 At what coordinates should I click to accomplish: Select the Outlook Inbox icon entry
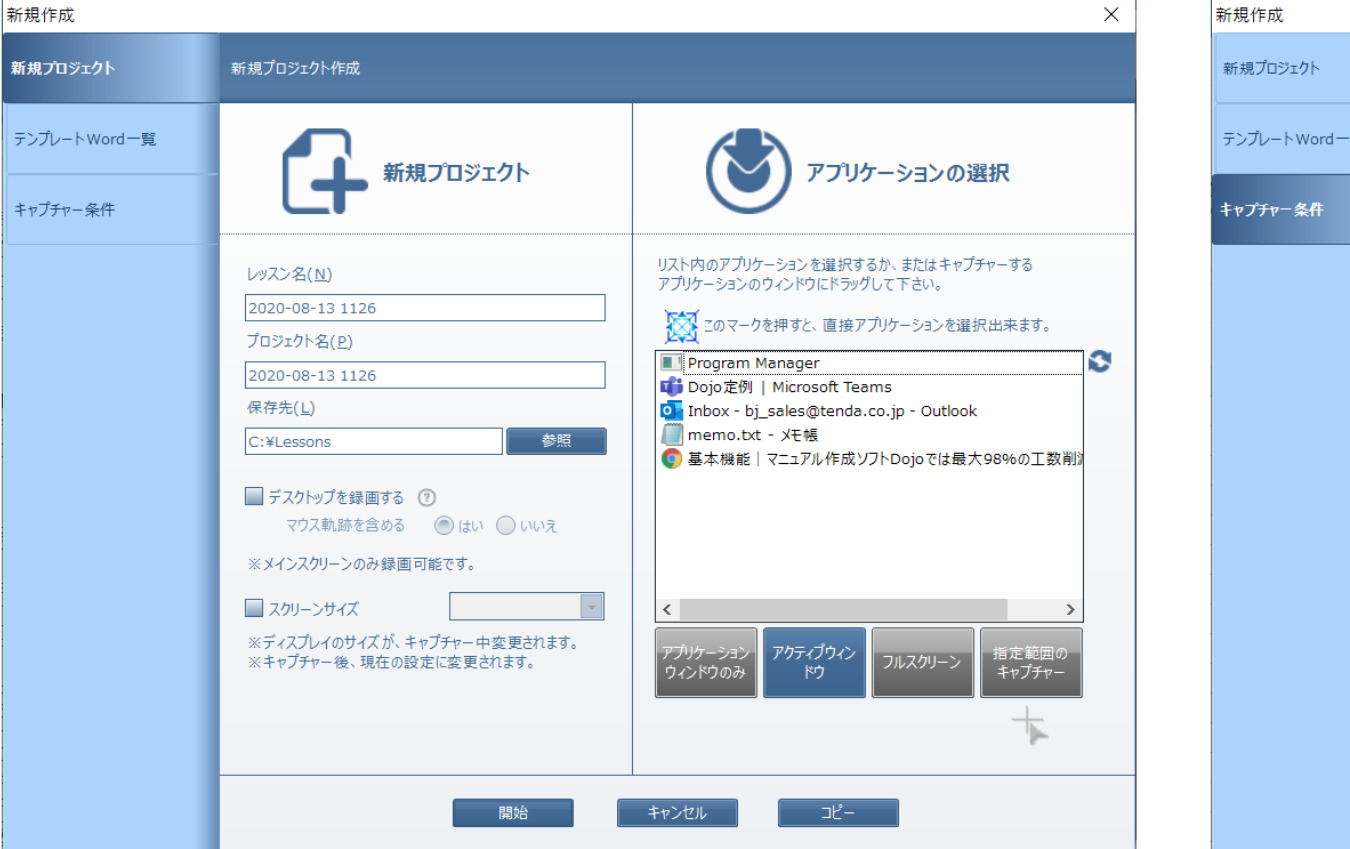671,411
